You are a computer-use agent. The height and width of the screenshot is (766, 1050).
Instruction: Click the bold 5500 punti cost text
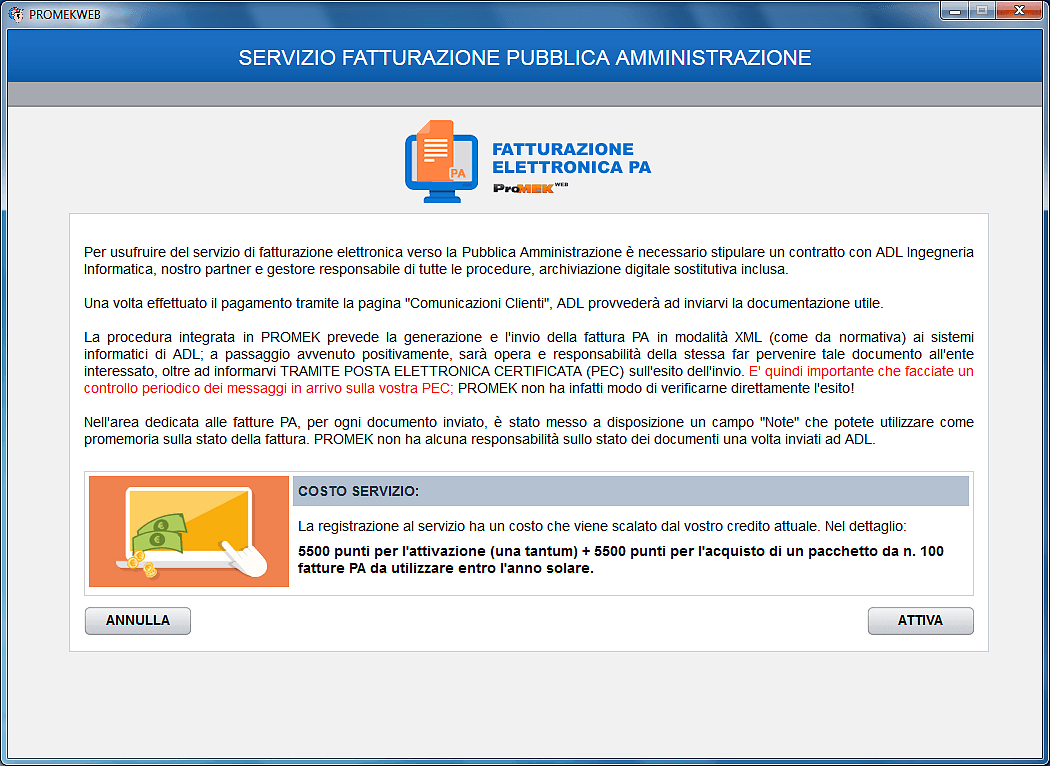point(620,560)
